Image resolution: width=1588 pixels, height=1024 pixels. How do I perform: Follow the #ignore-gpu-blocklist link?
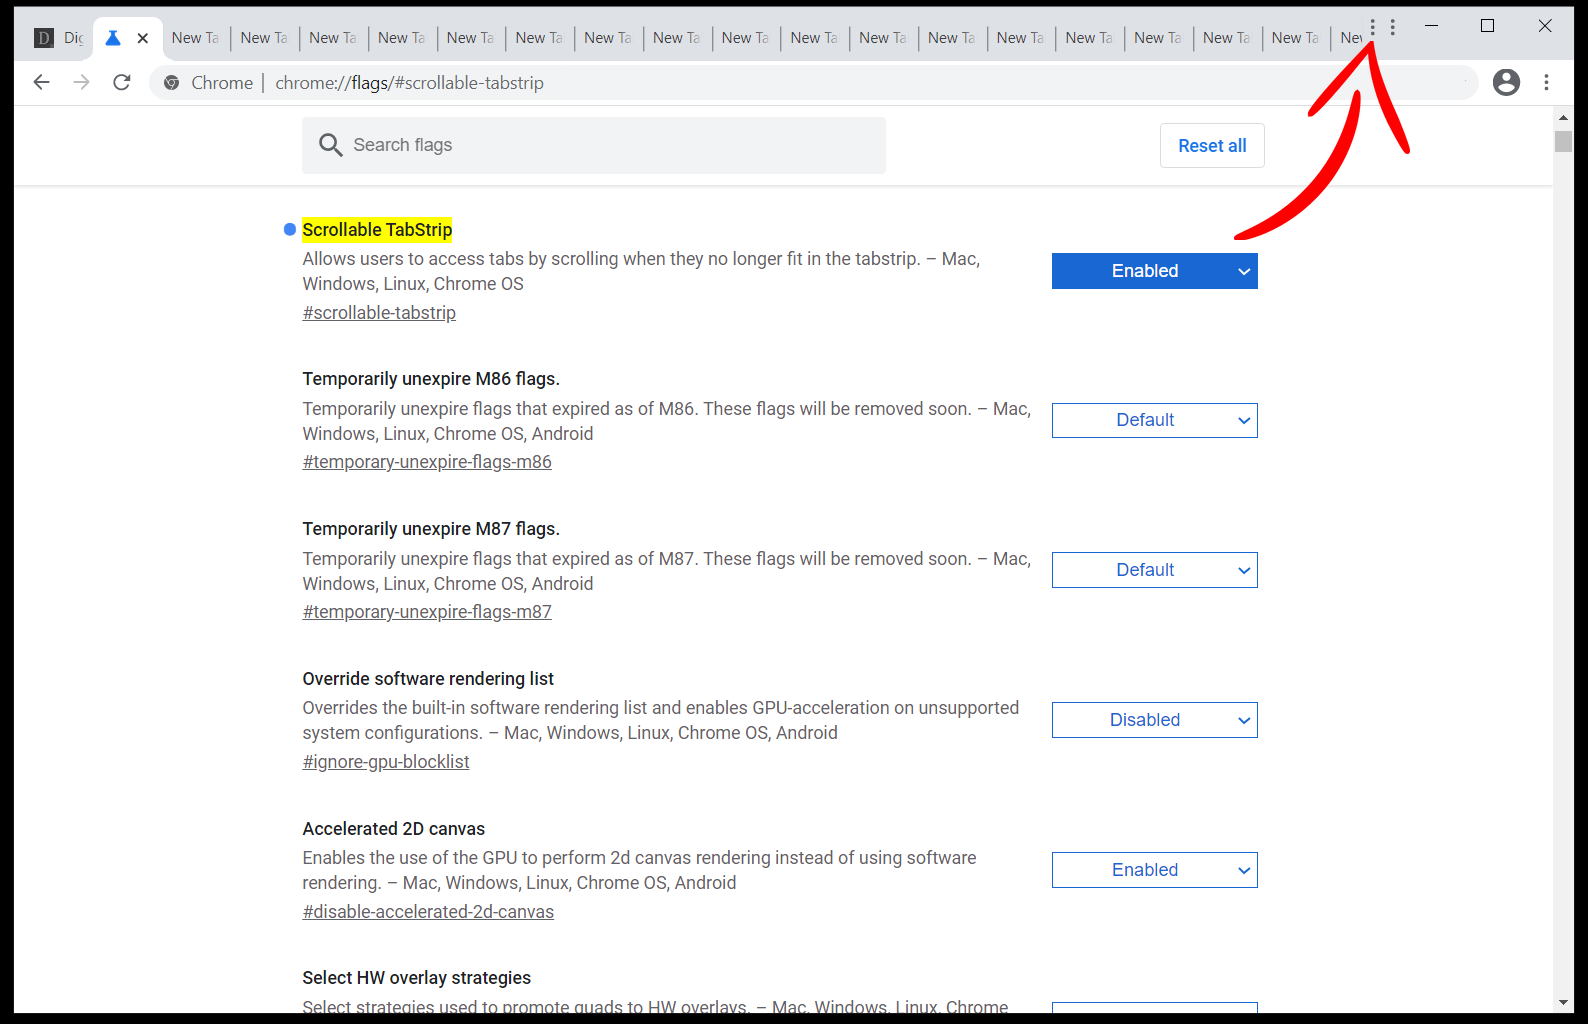pos(386,762)
